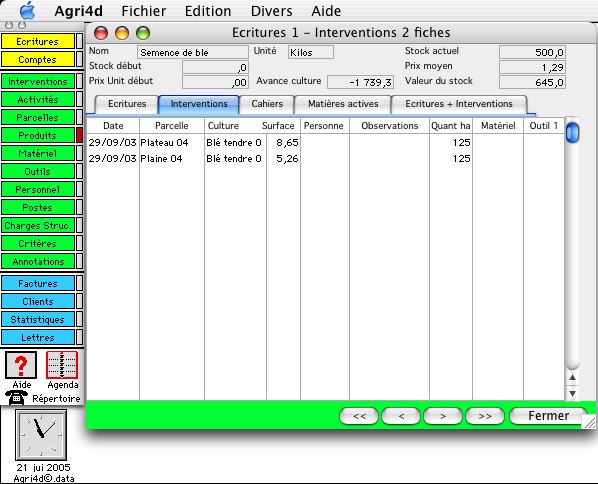
Task: Open the Annotations sidebar button
Action: (x=37, y=261)
